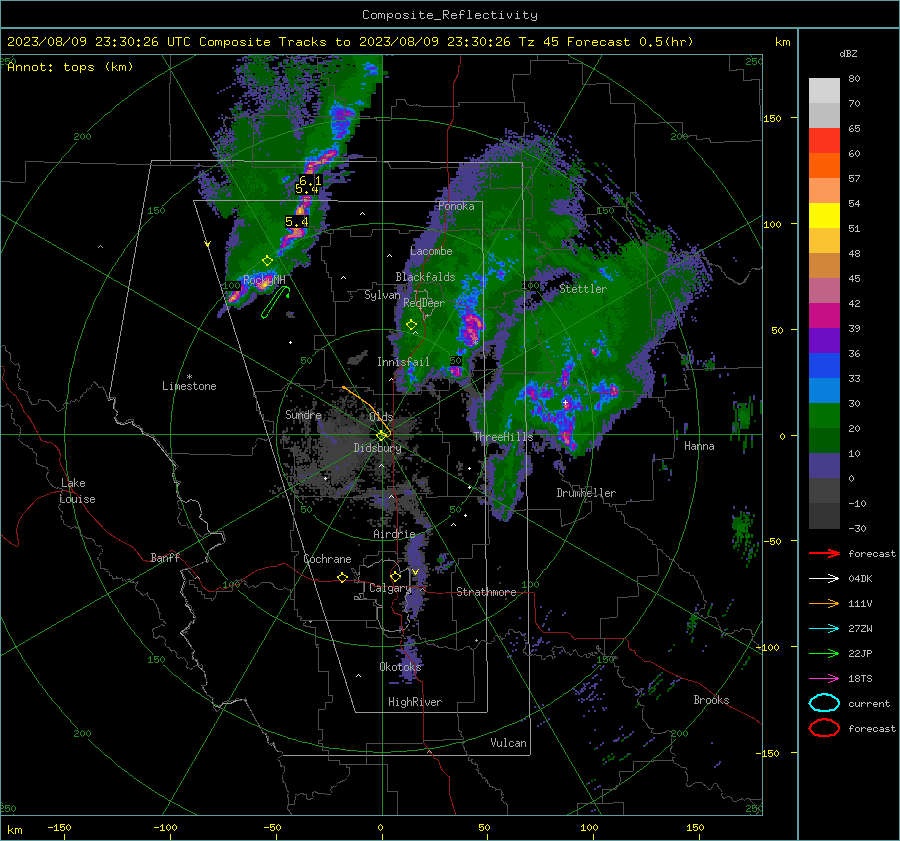
Task: Click the yellow diamond marker above RockyMH
Action: (x=267, y=261)
